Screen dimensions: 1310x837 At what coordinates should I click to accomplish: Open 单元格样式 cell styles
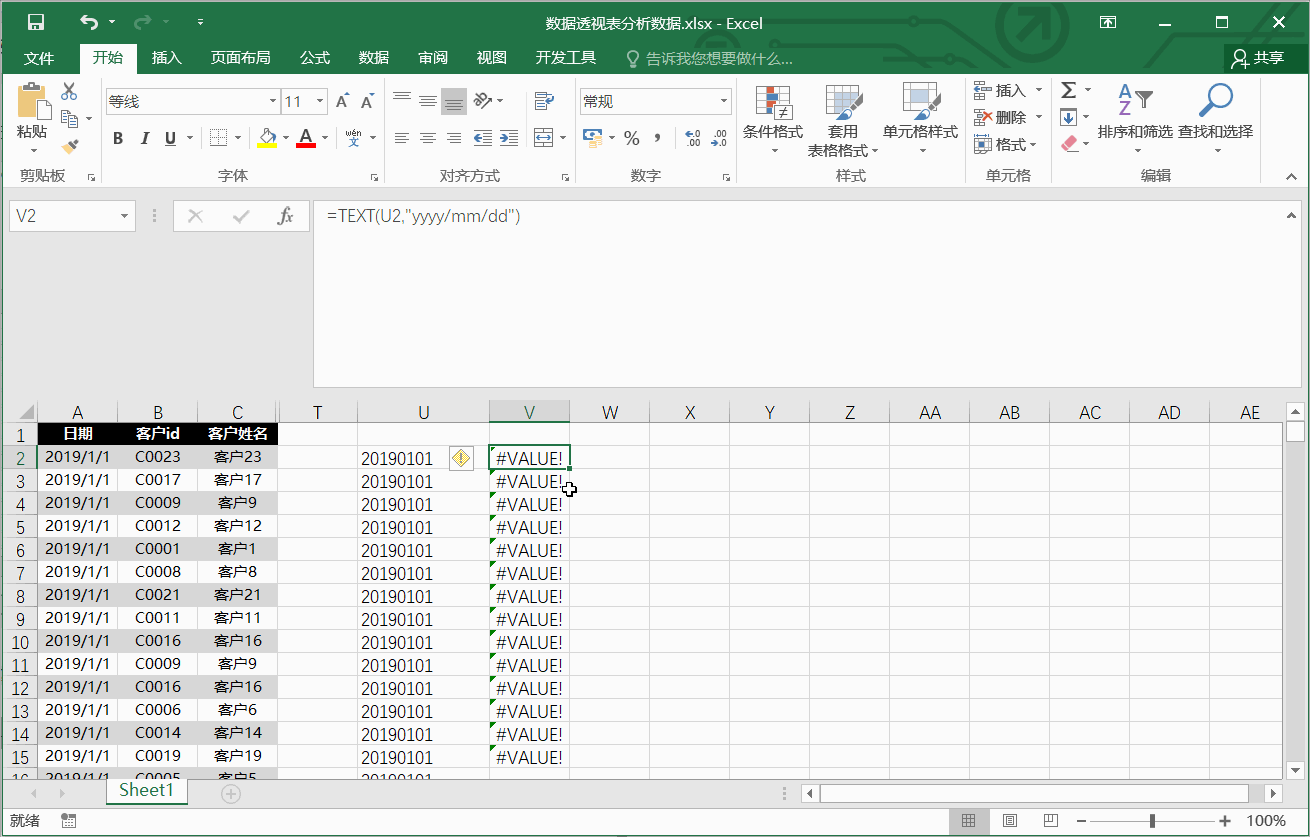tap(920, 120)
